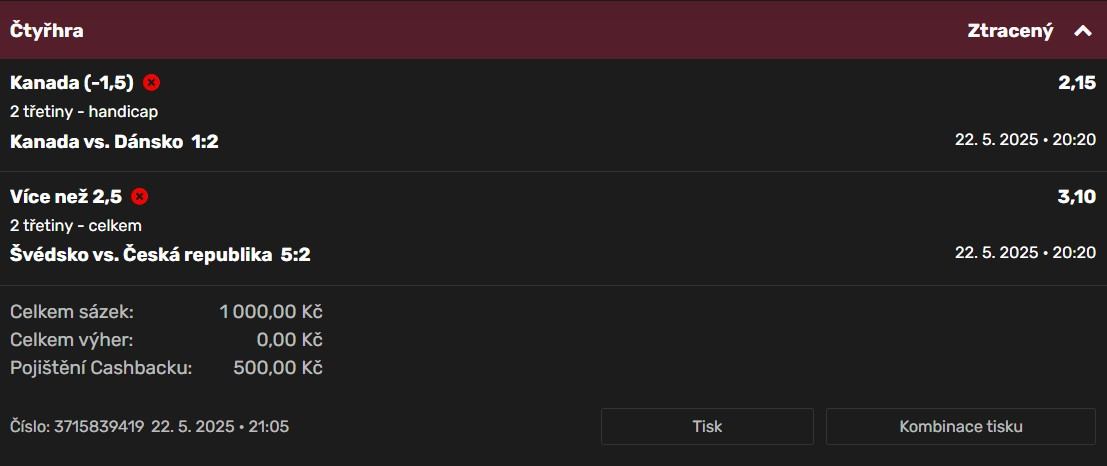Click the 2 třetiny - celkem market label

[x=76, y=226]
